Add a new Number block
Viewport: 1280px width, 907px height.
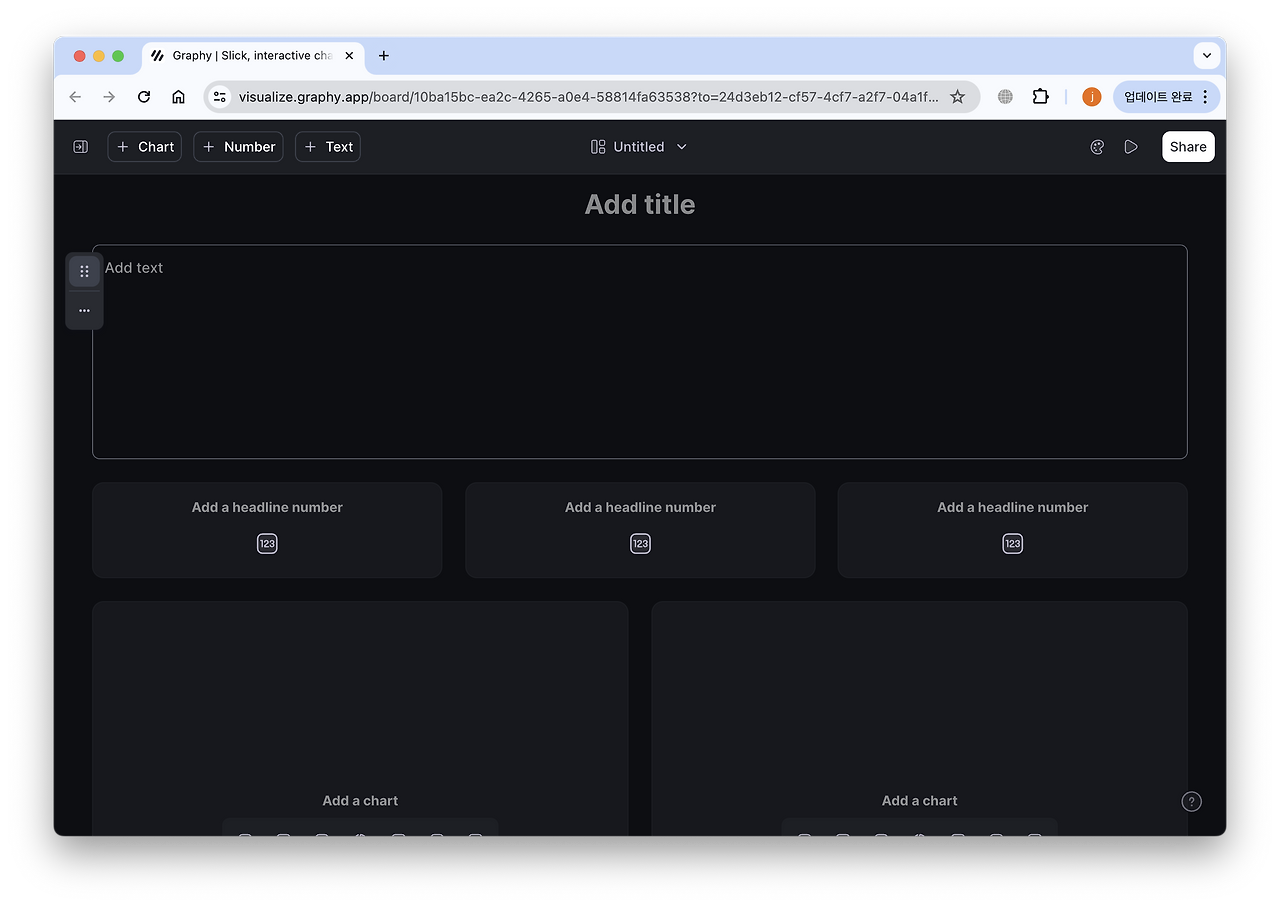[238, 147]
